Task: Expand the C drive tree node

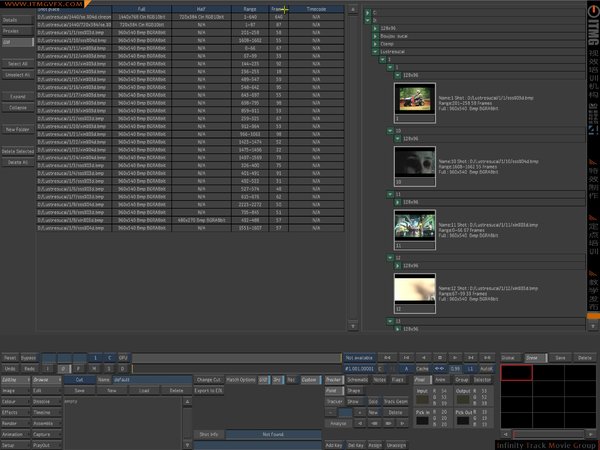Action: (367, 11)
